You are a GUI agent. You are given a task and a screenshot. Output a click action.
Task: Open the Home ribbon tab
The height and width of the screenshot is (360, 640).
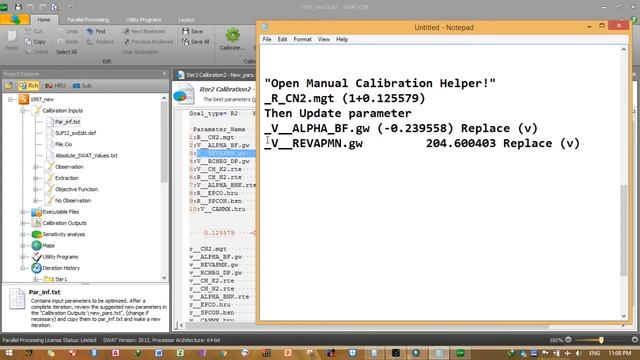coord(44,20)
